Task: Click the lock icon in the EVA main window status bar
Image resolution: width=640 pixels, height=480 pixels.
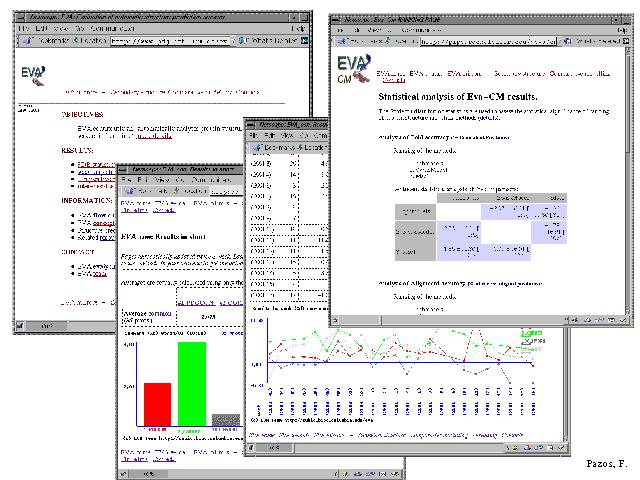Action: (x=19, y=326)
